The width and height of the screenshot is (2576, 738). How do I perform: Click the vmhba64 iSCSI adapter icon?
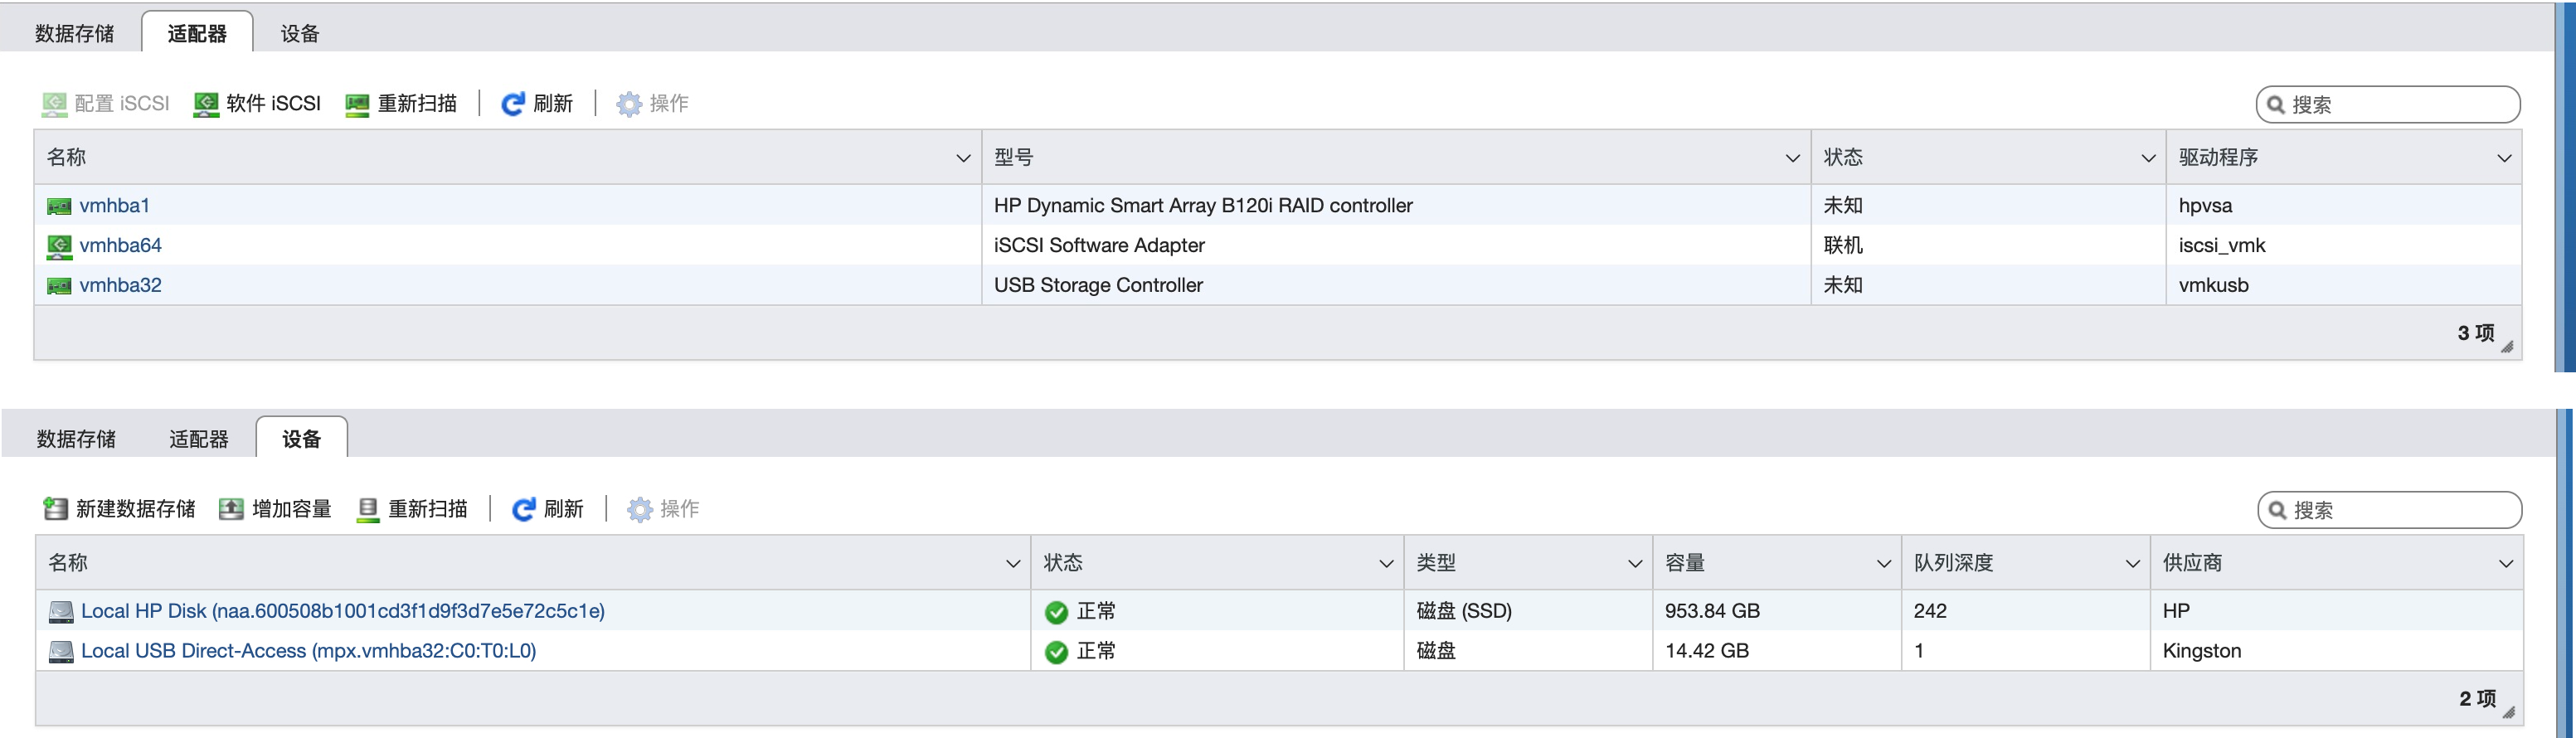tap(59, 246)
